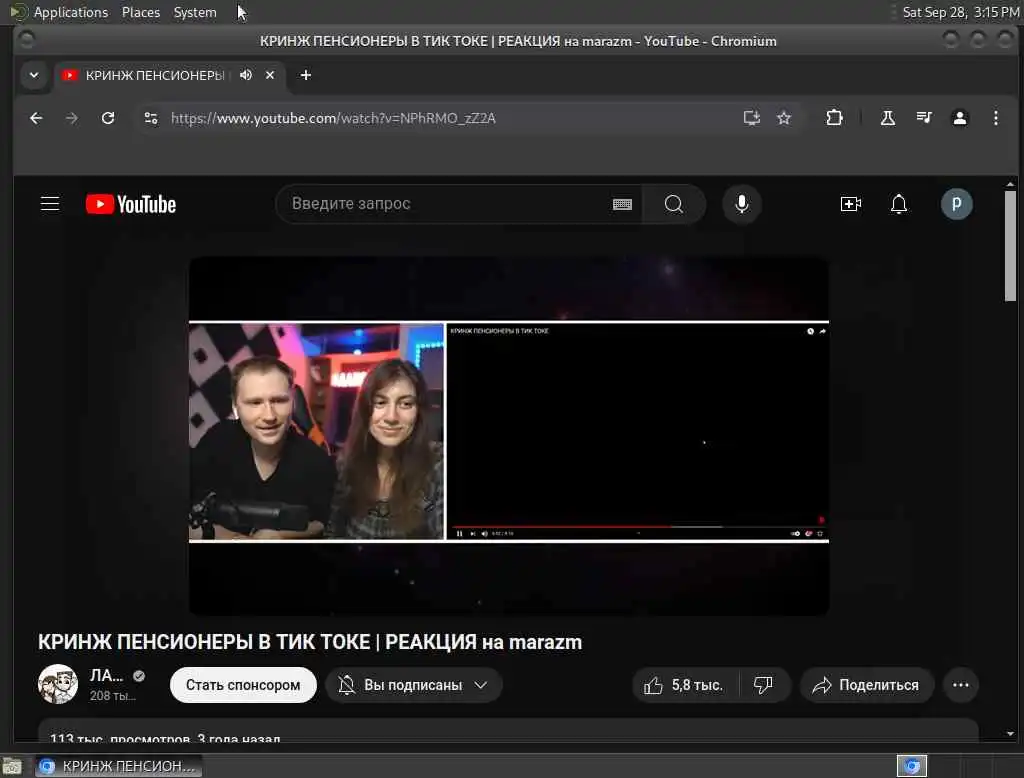The width and height of the screenshot is (1024, 778).
Task: Click subscriber count 208 тыс.
Action: point(112,696)
